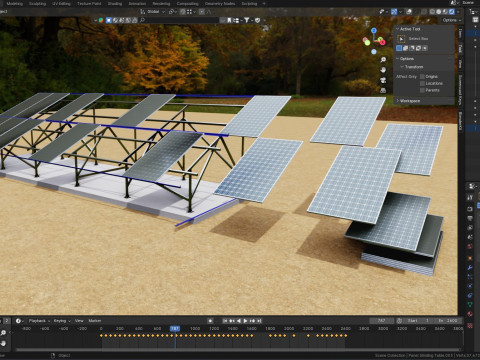
Task: Open the snapping options dropdown
Action: [191, 12]
